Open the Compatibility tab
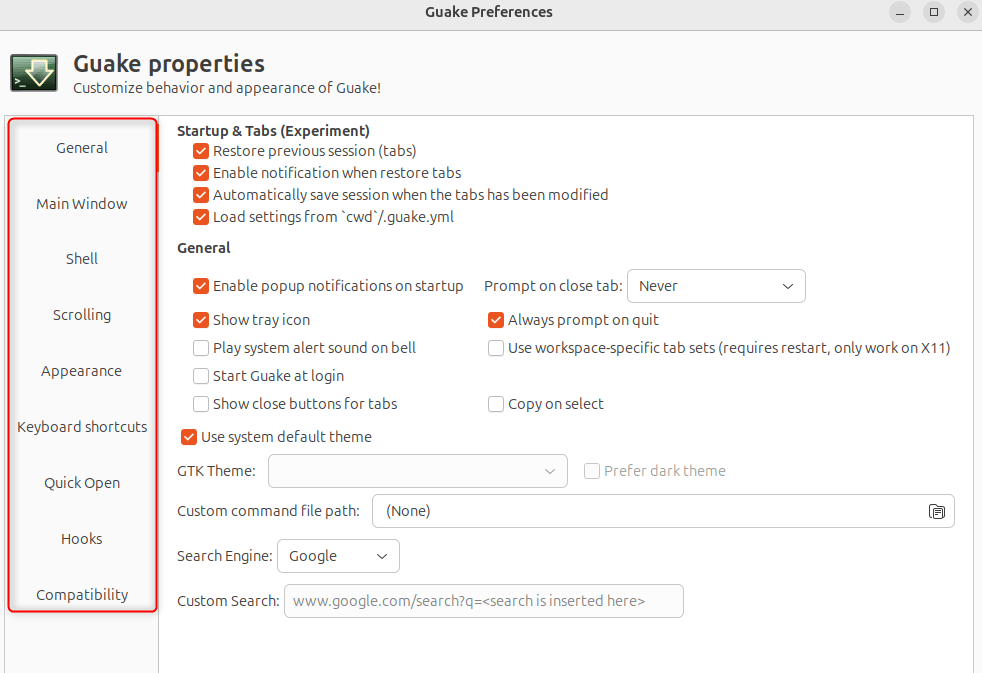 [x=82, y=595]
